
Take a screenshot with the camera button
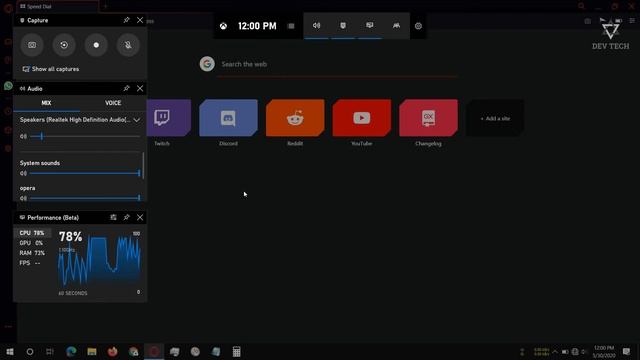click(x=32, y=45)
